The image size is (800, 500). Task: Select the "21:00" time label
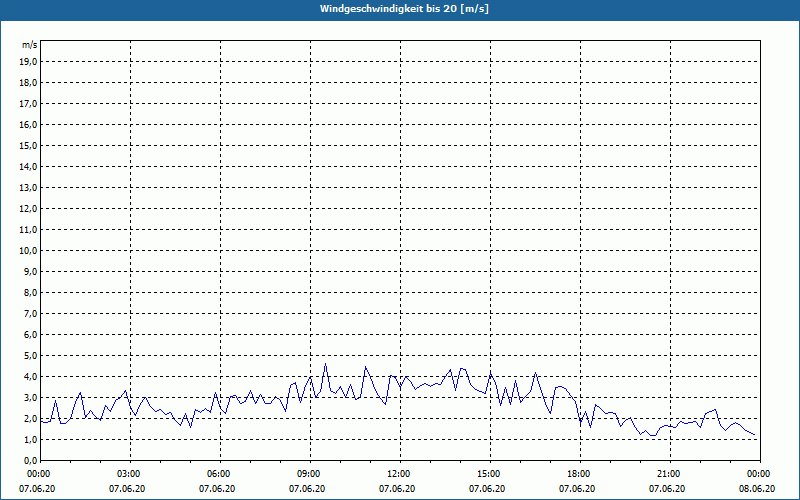tap(670, 474)
